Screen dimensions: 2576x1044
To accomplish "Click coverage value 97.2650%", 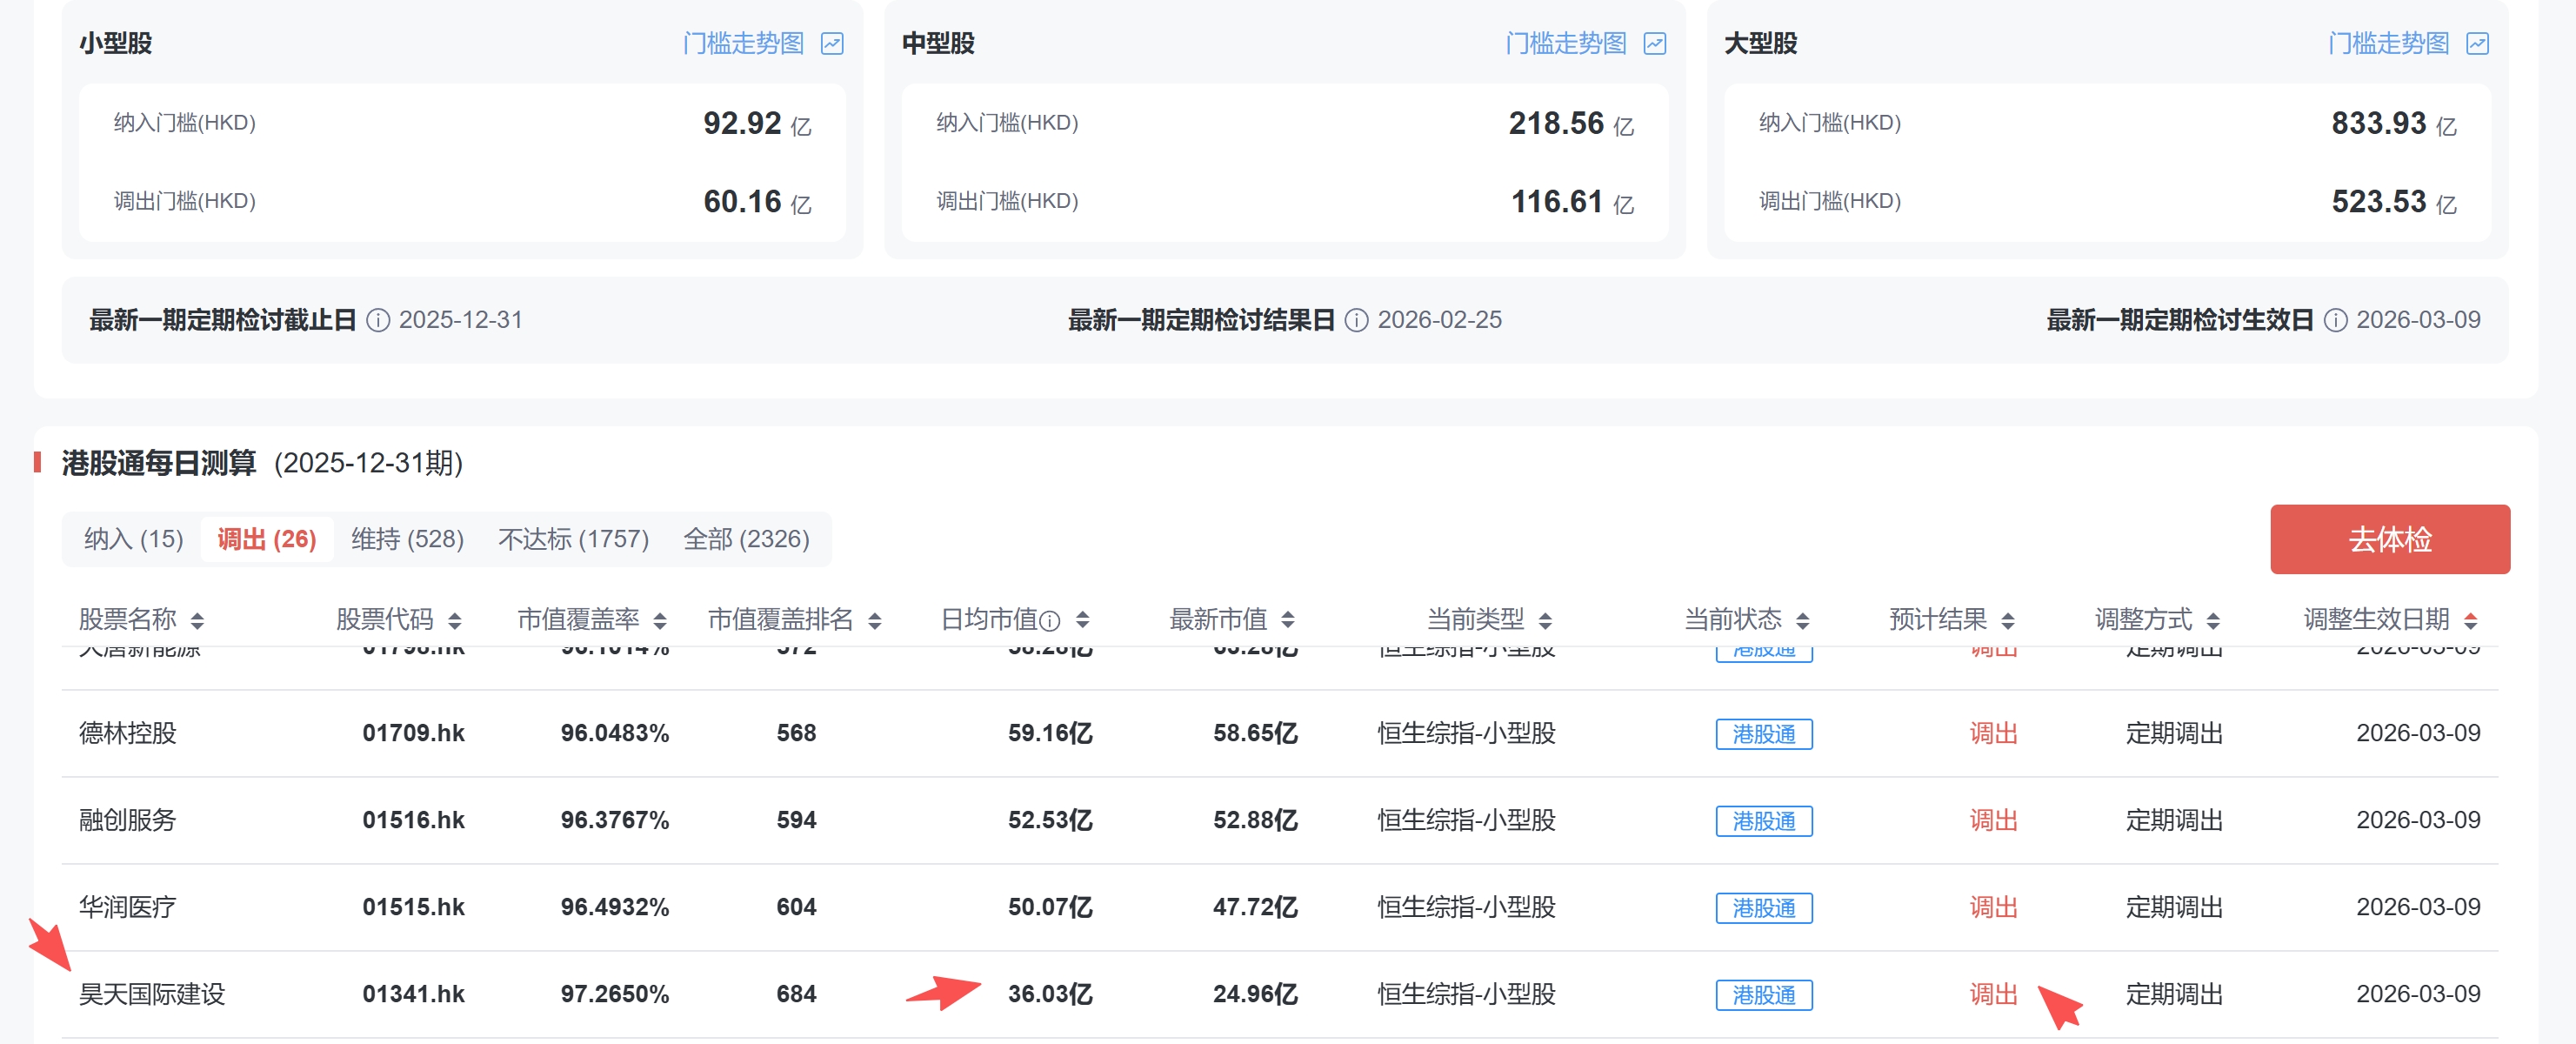I will 615,995.
